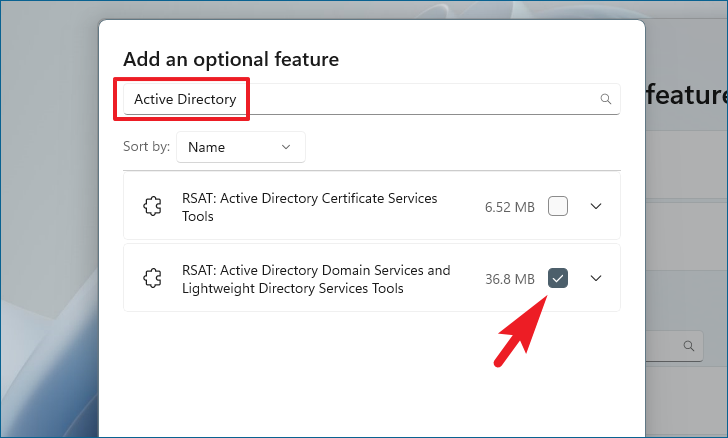Click into the Active Directory search field
728x438 pixels.
[x=400, y=99]
